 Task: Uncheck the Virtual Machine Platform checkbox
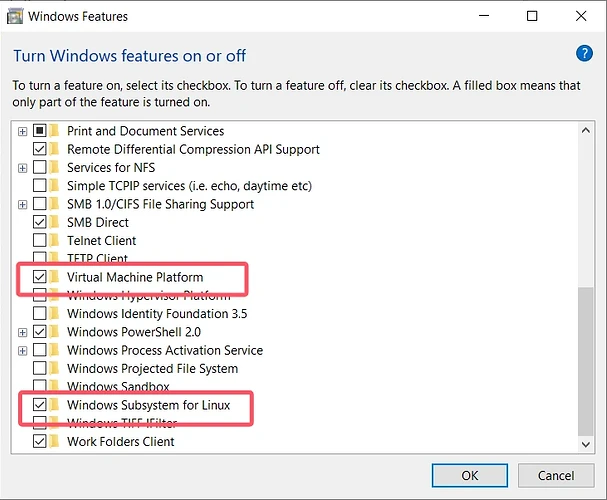tap(40, 277)
